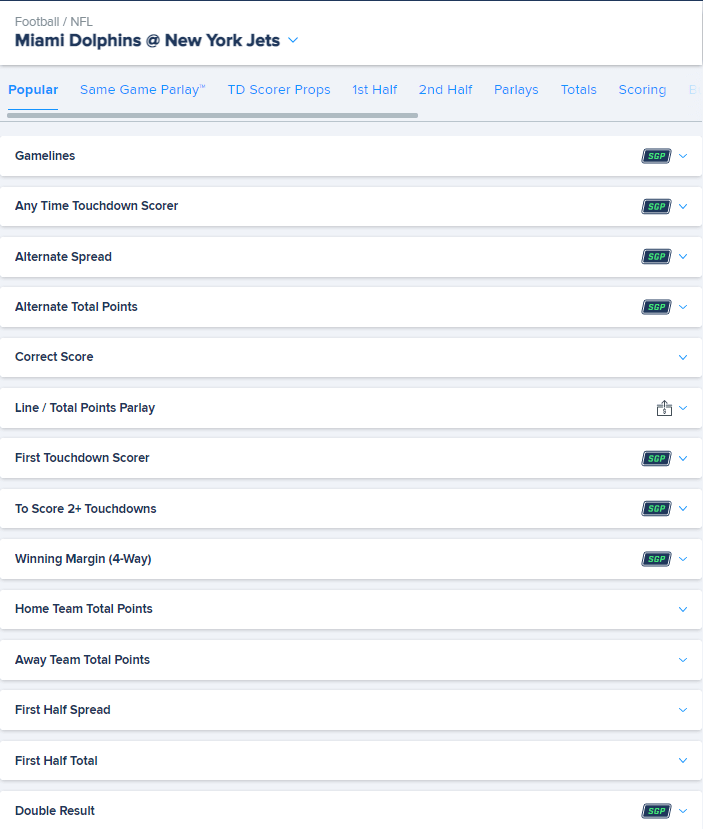Image resolution: width=703 pixels, height=829 pixels.
Task: Click the SGP badge on Gamelines row
Action: 656,156
